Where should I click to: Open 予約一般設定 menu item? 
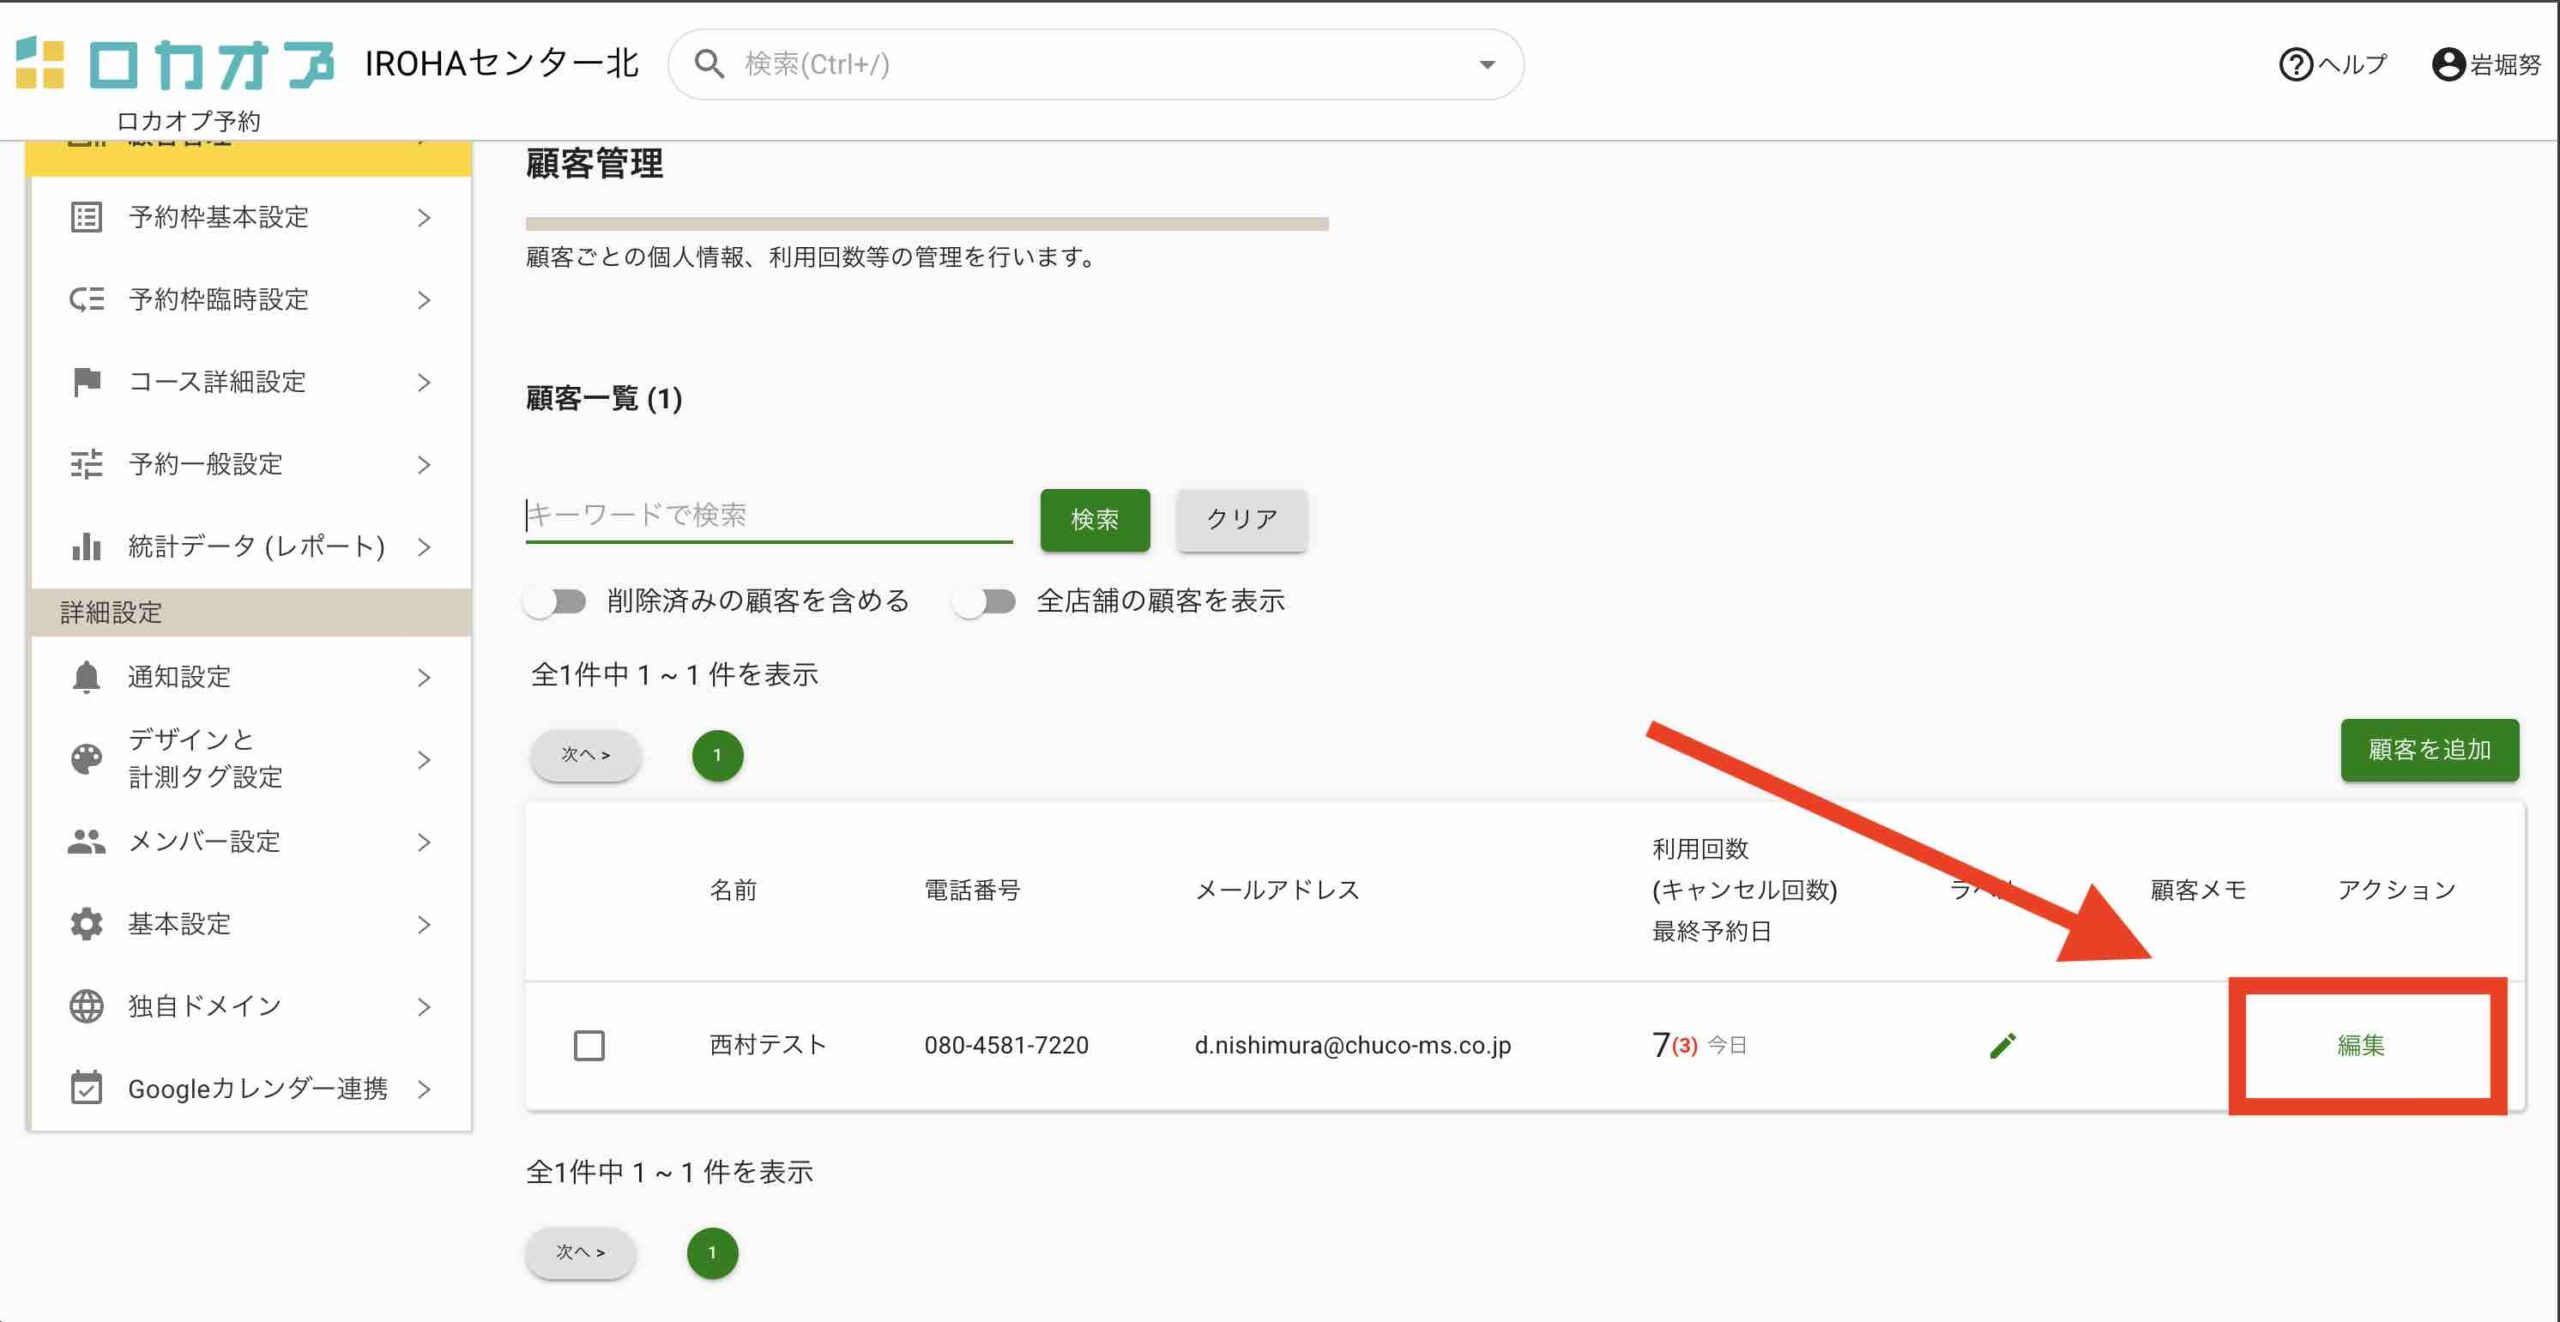click(x=205, y=465)
